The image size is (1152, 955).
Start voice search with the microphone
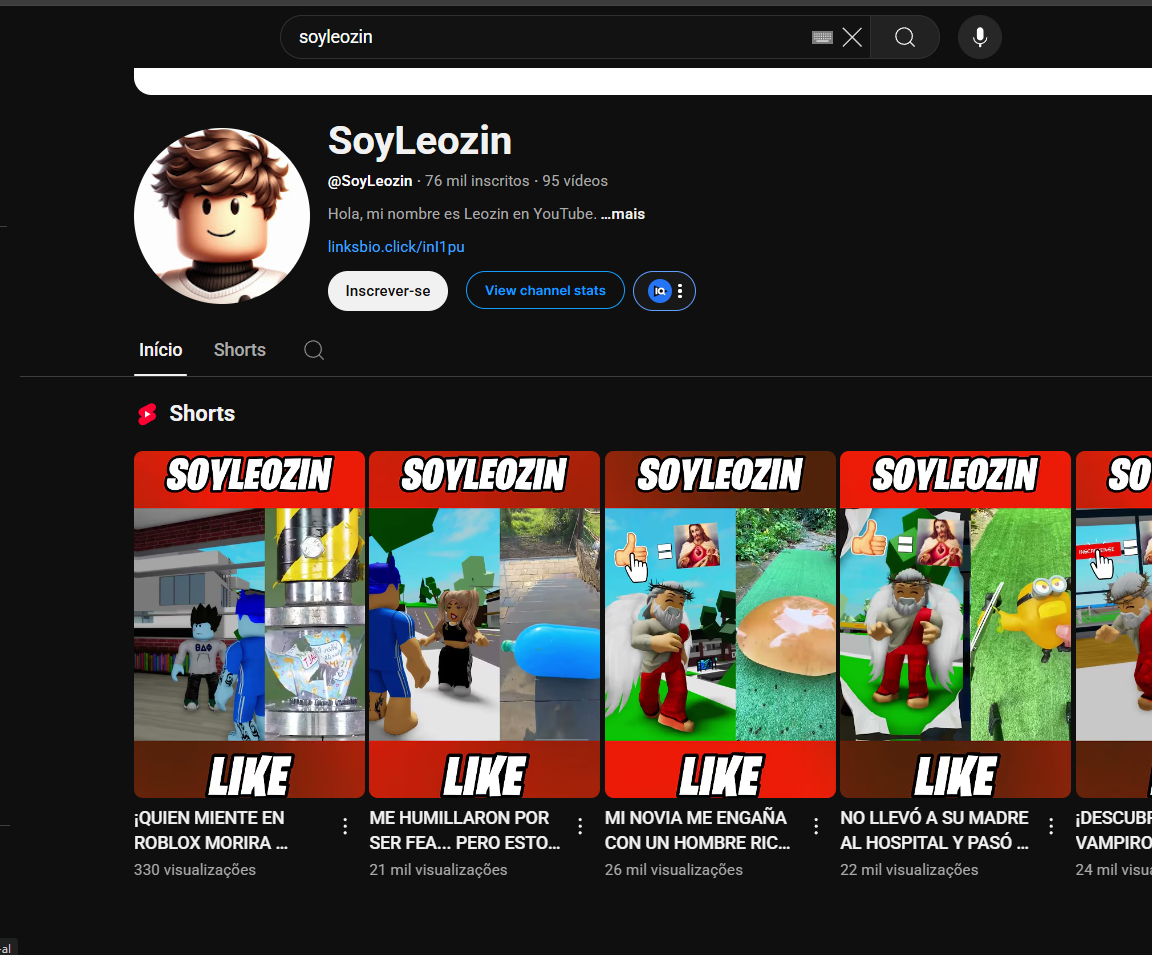click(980, 37)
